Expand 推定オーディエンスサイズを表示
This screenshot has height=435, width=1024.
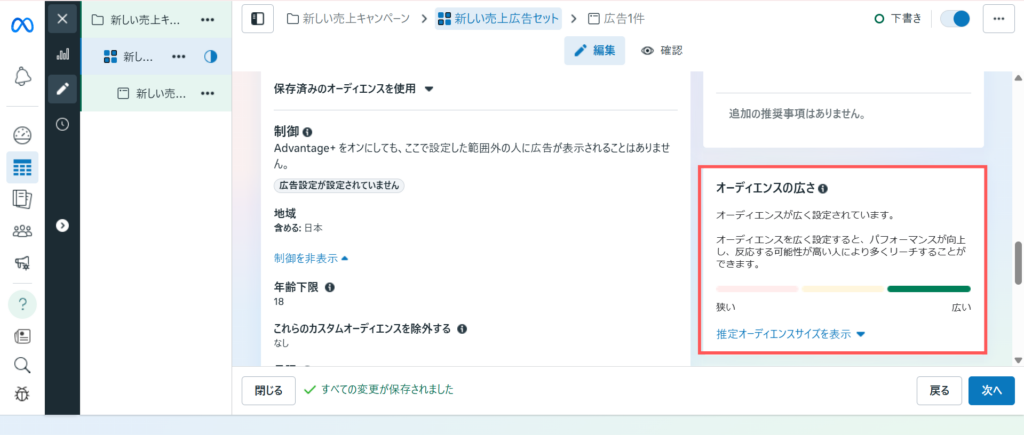pyautogui.click(x=790, y=334)
